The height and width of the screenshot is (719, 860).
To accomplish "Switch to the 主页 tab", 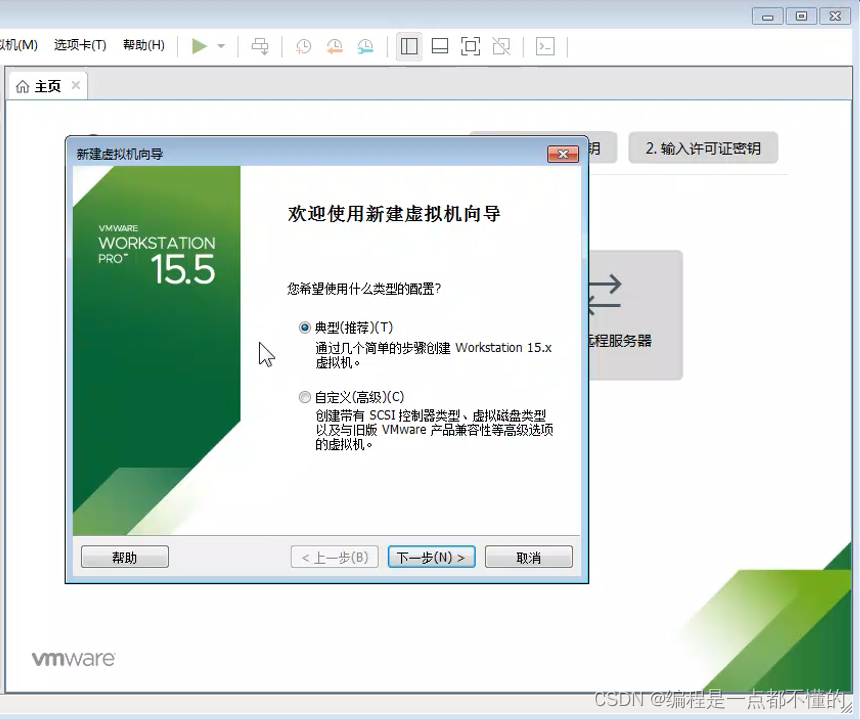I will point(47,86).
